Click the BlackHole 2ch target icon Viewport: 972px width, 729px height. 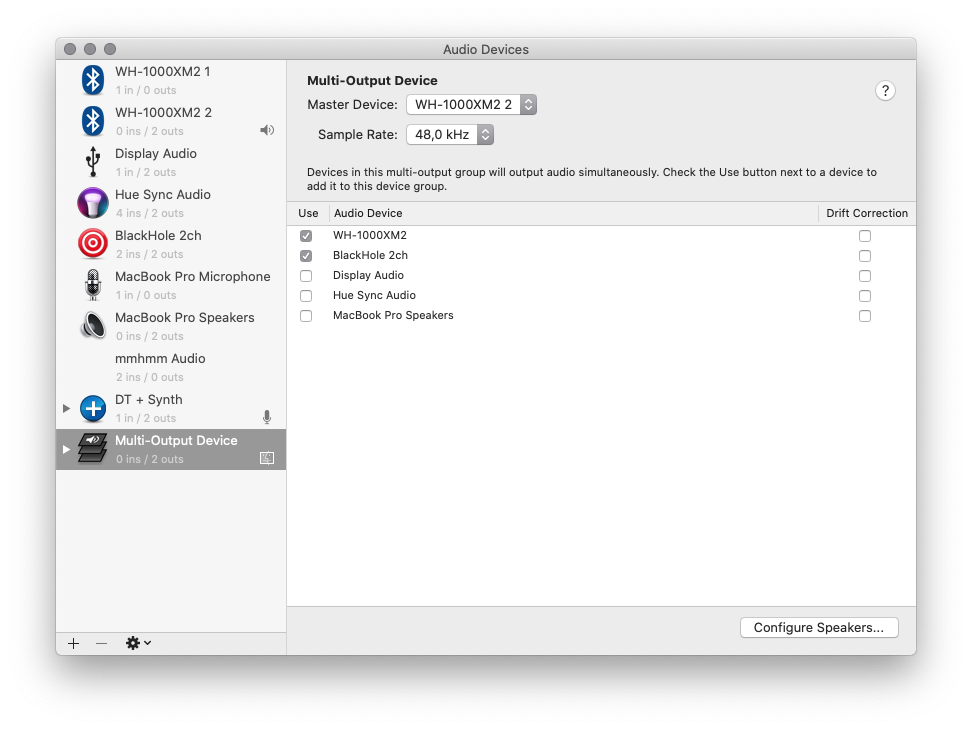93,244
